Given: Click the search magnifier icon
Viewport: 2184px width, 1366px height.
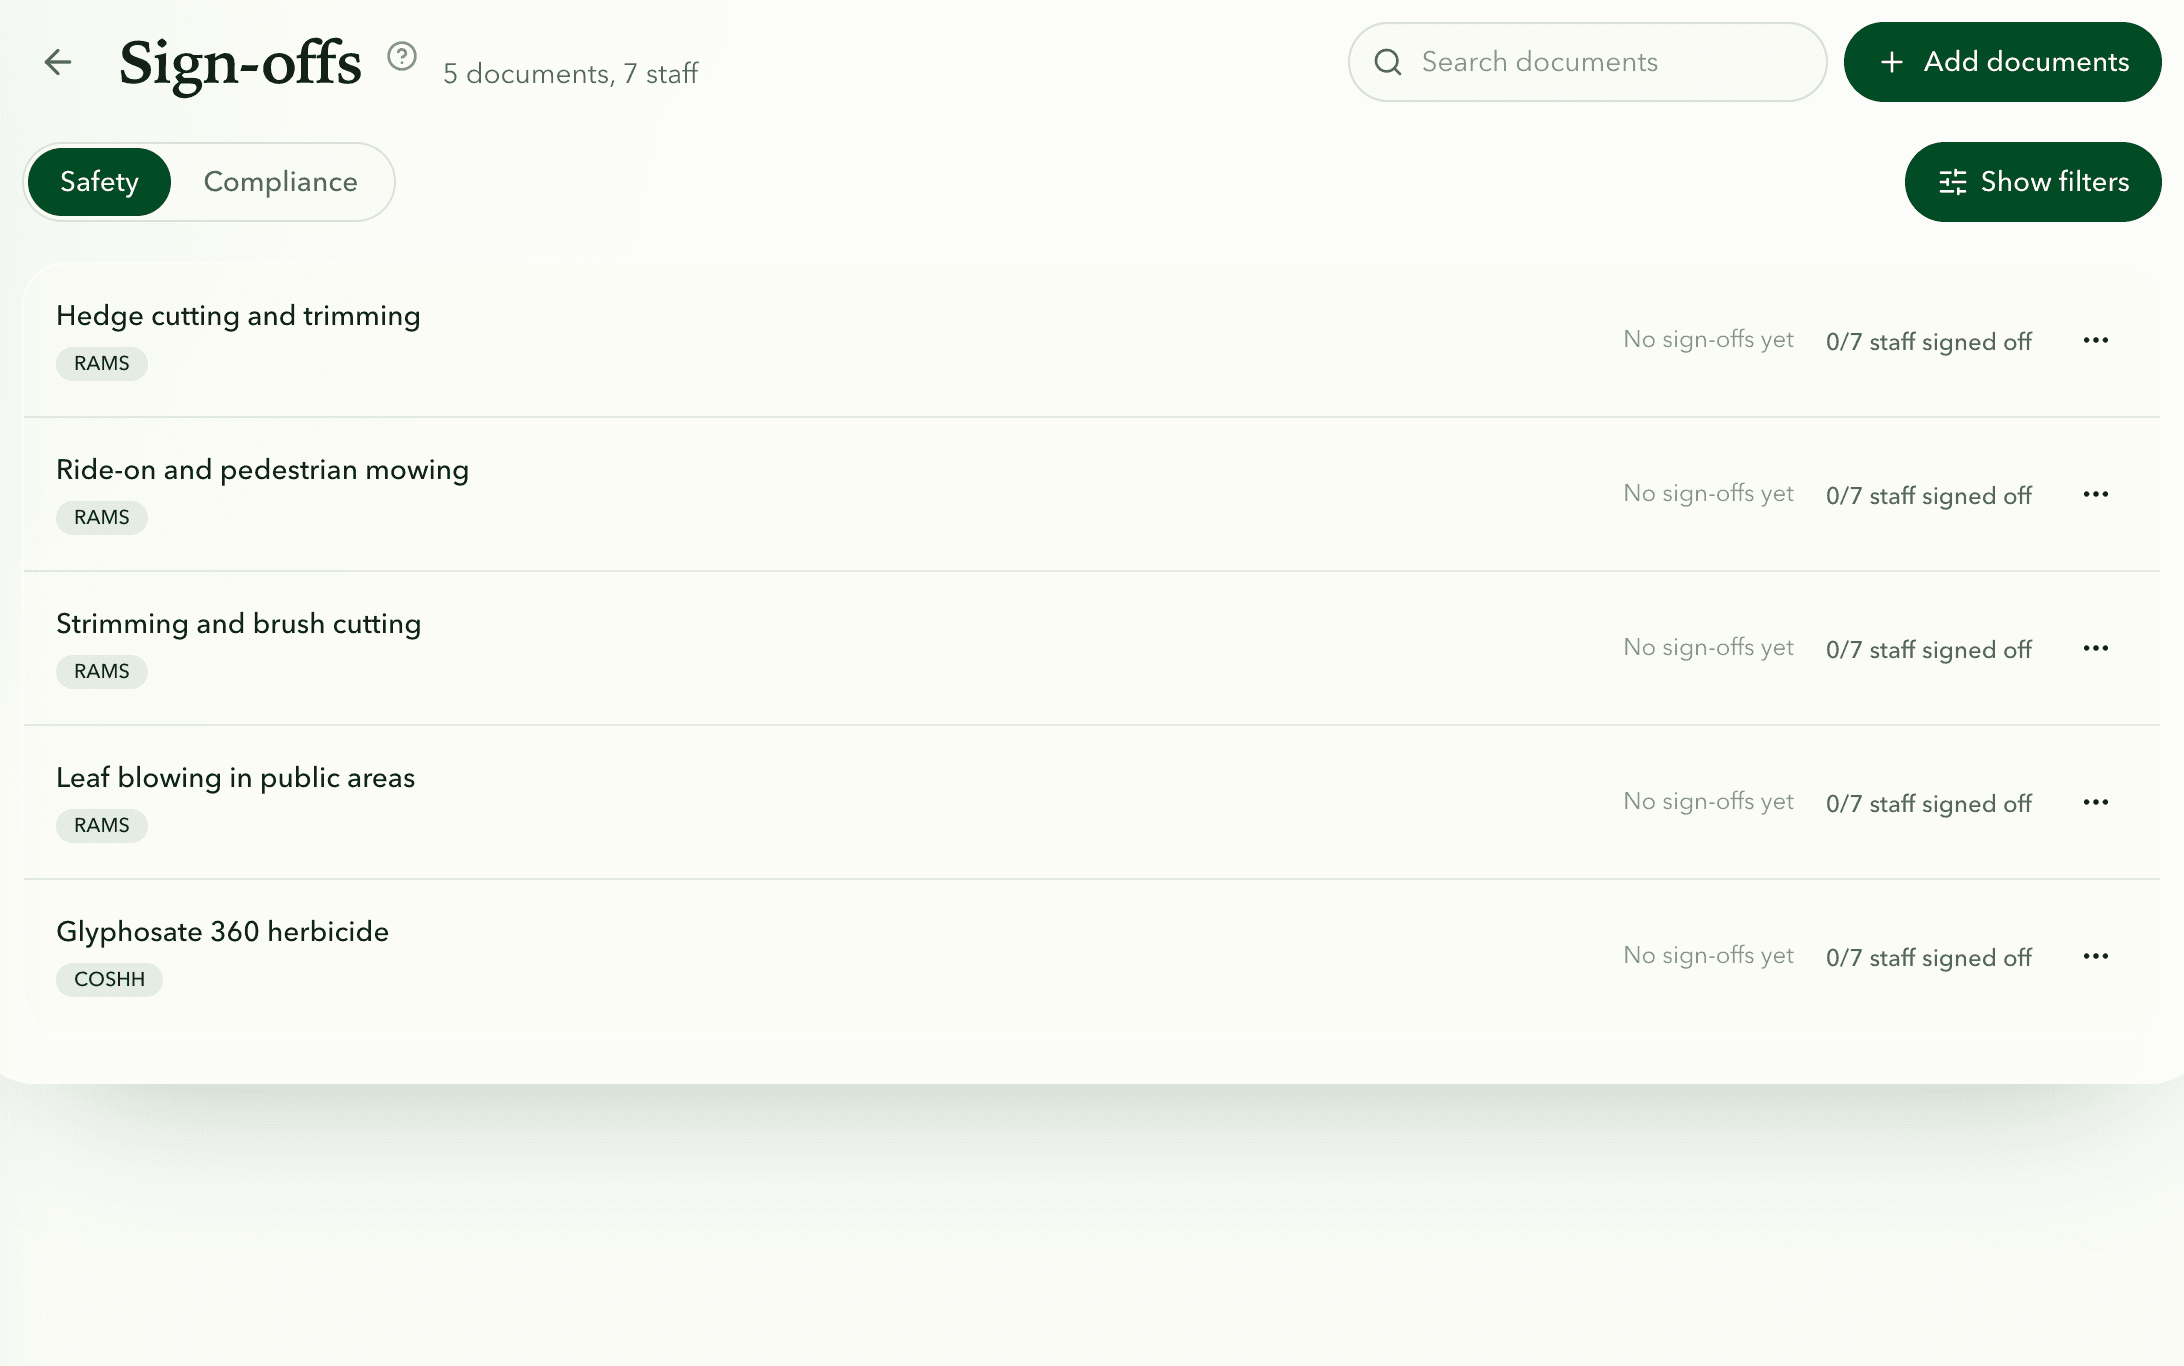Looking at the screenshot, I should pos(1388,62).
